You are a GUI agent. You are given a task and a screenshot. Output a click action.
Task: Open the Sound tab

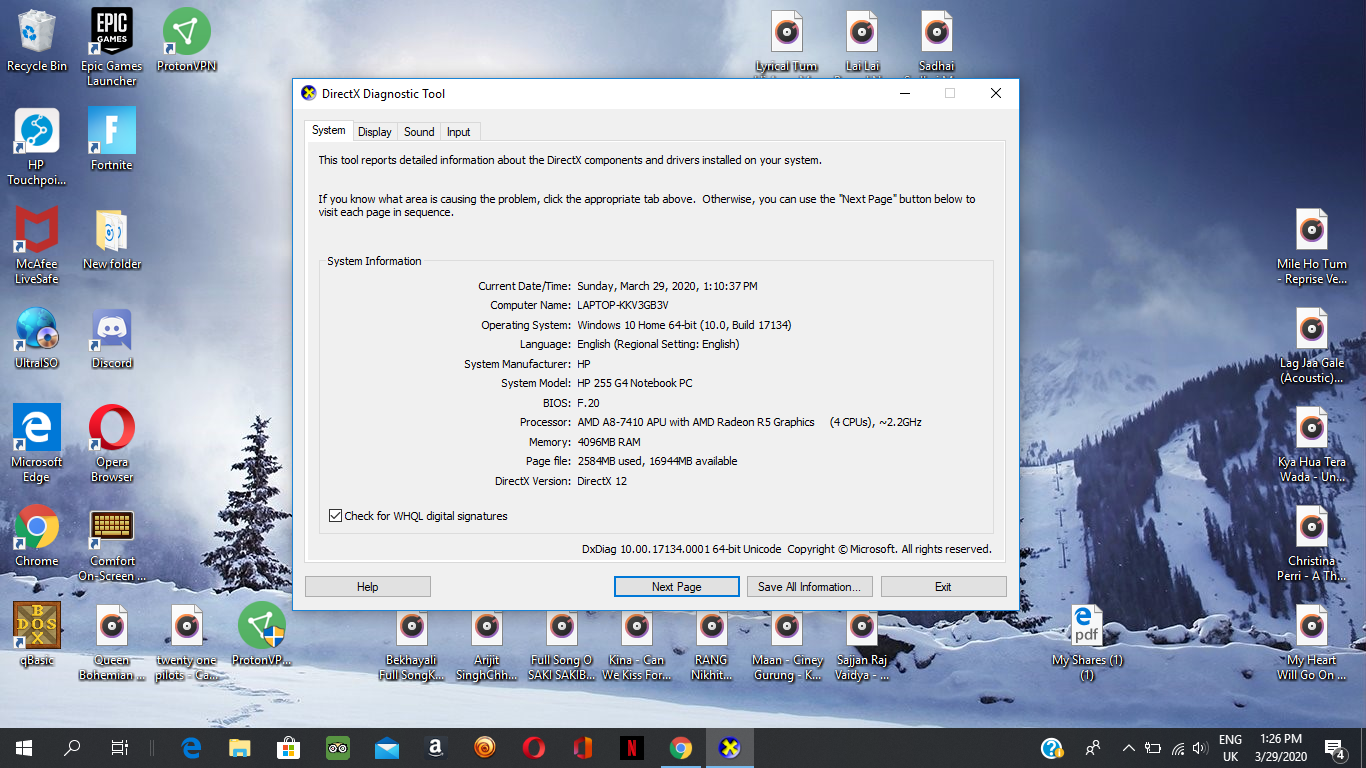(x=418, y=131)
